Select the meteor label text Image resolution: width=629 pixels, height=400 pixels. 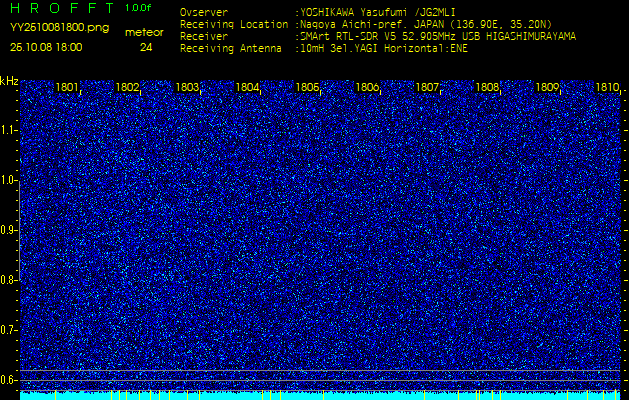coord(144,33)
